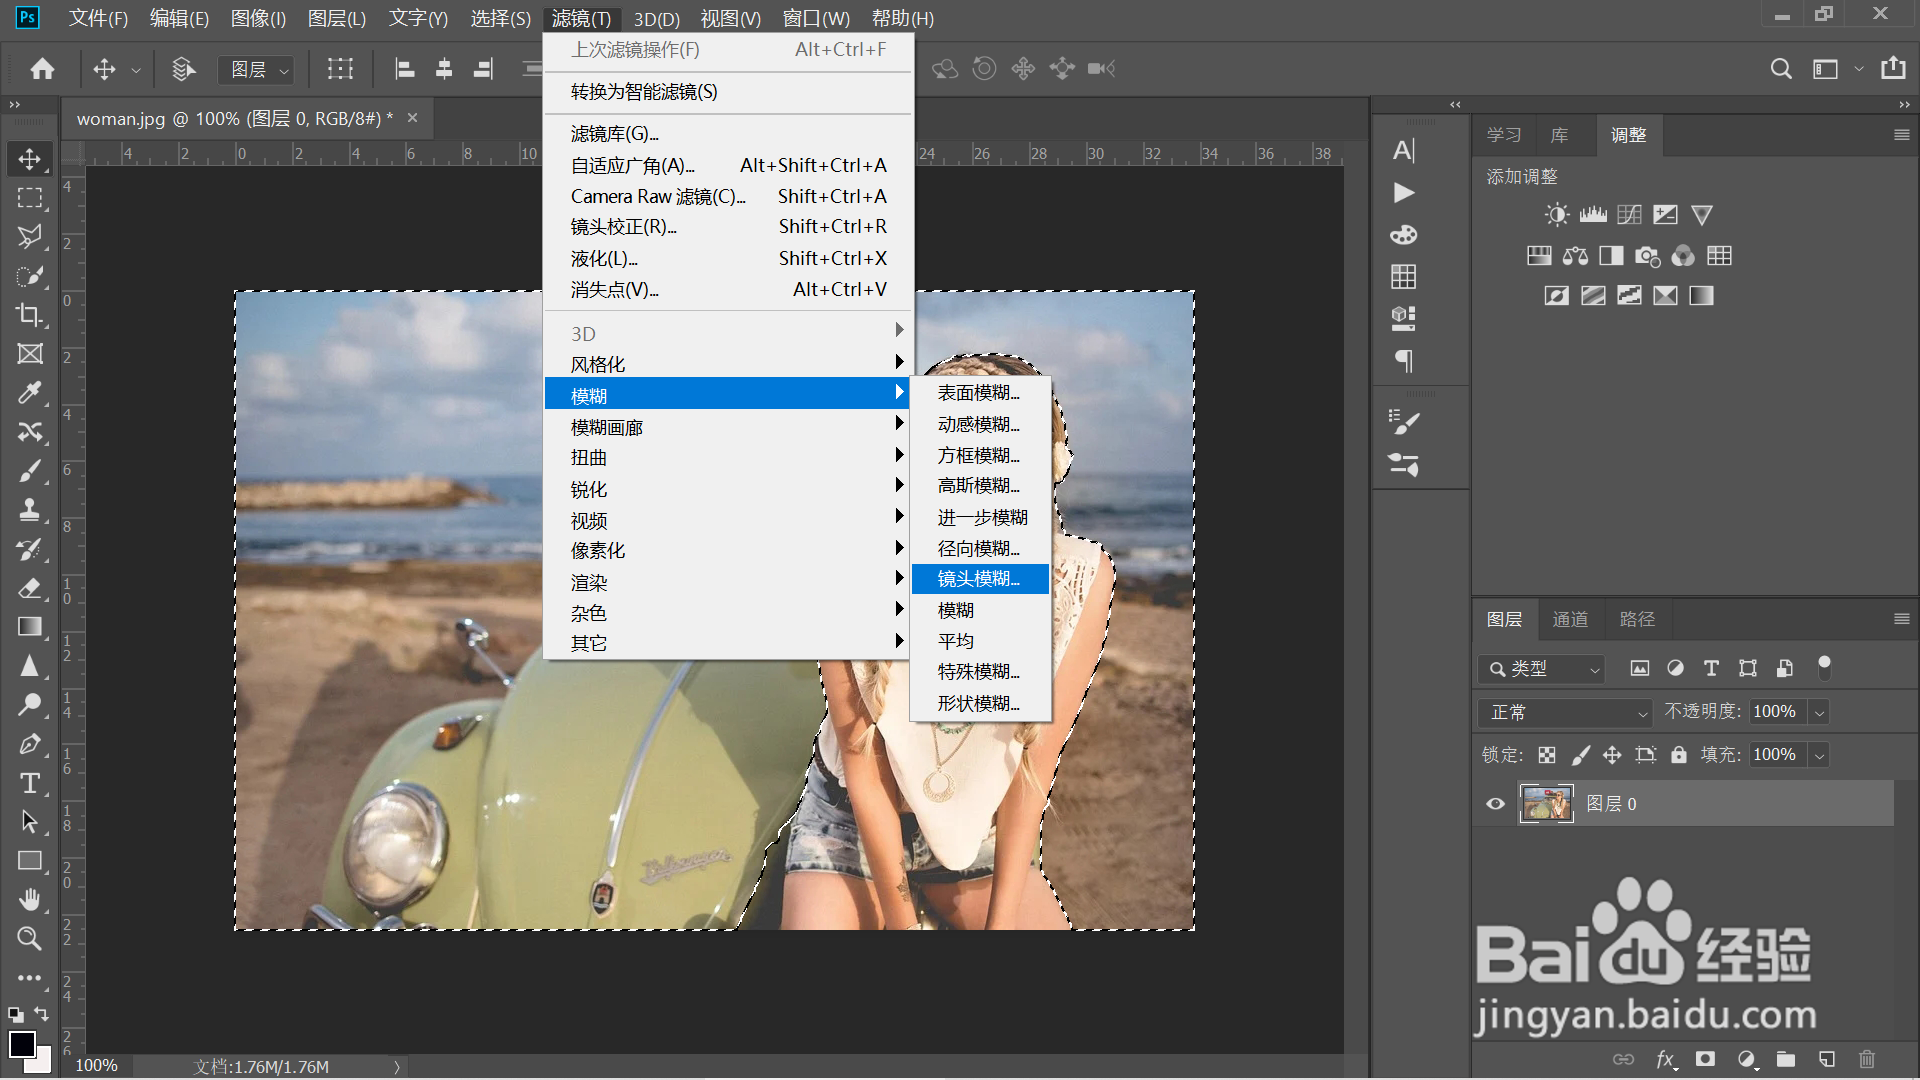Click 高斯模糊 menu entry

click(978, 486)
